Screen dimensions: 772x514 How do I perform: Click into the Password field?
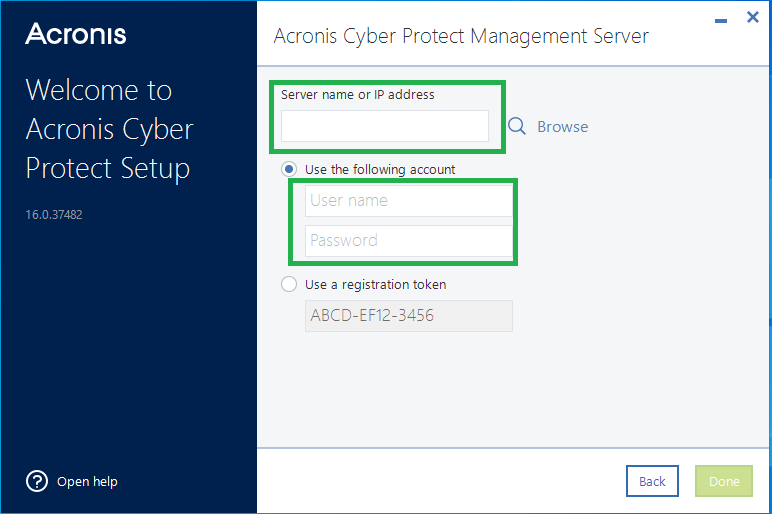408,240
